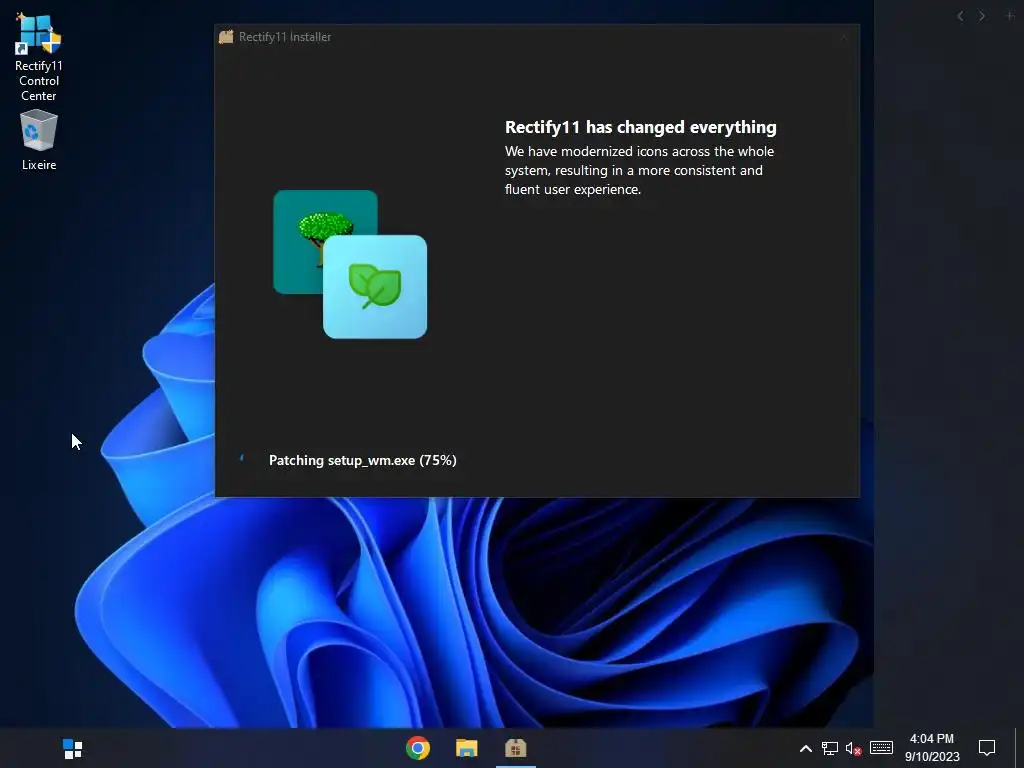Launch Google Chrome from the taskbar

[x=418, y=748]
